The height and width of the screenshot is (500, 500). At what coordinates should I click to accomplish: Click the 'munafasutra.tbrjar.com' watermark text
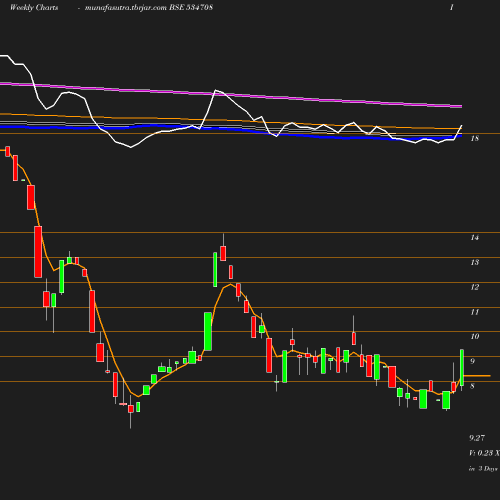[126, 7]
